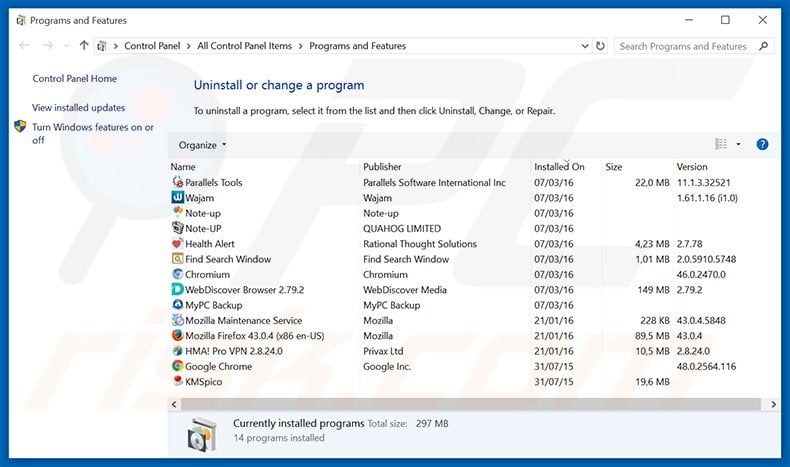Click the Search Programs and Features field
Screen dimensions: 790x467
(x=683, y=46)
